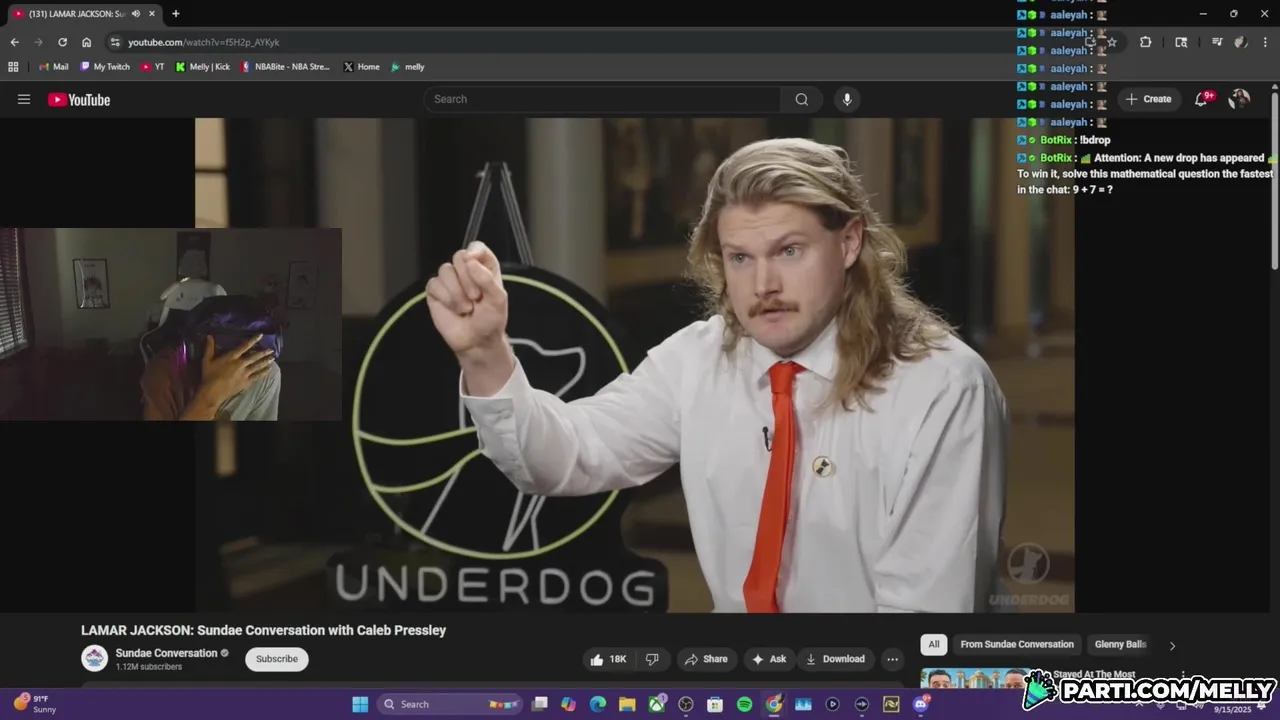Close the LAMAR JACKSON YouTube tab
This screenshot has width=1280, height=720.
pos(152,14)
